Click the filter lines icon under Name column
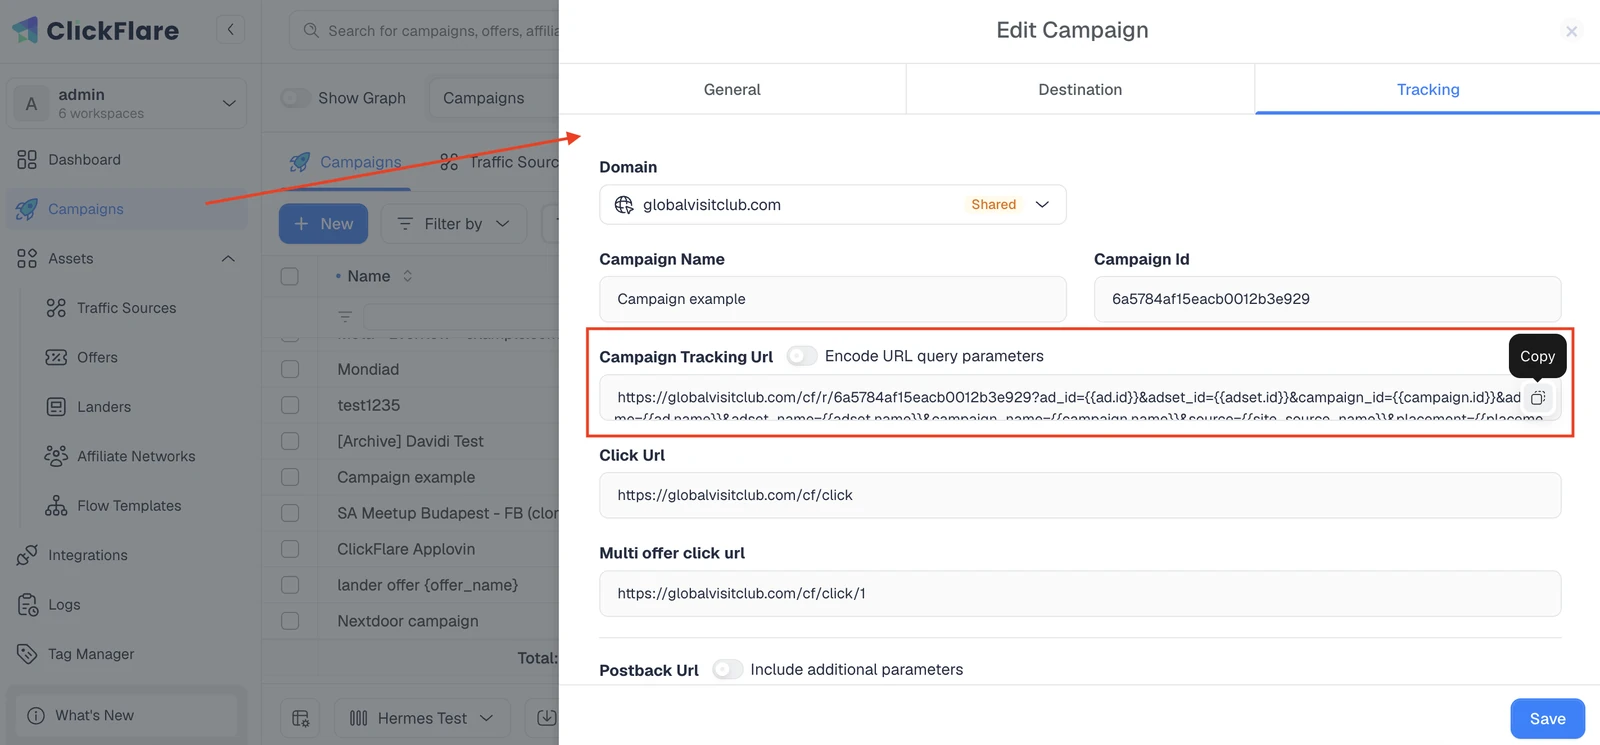The width and height of the screenshot is (1600, 745). [x=345, y=317]
